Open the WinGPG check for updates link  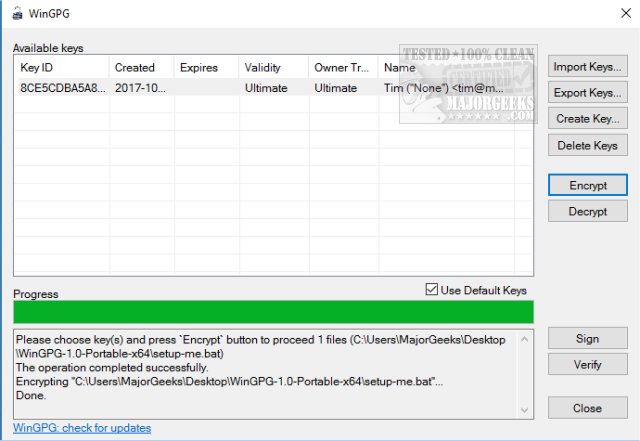[x=82, y=428]
